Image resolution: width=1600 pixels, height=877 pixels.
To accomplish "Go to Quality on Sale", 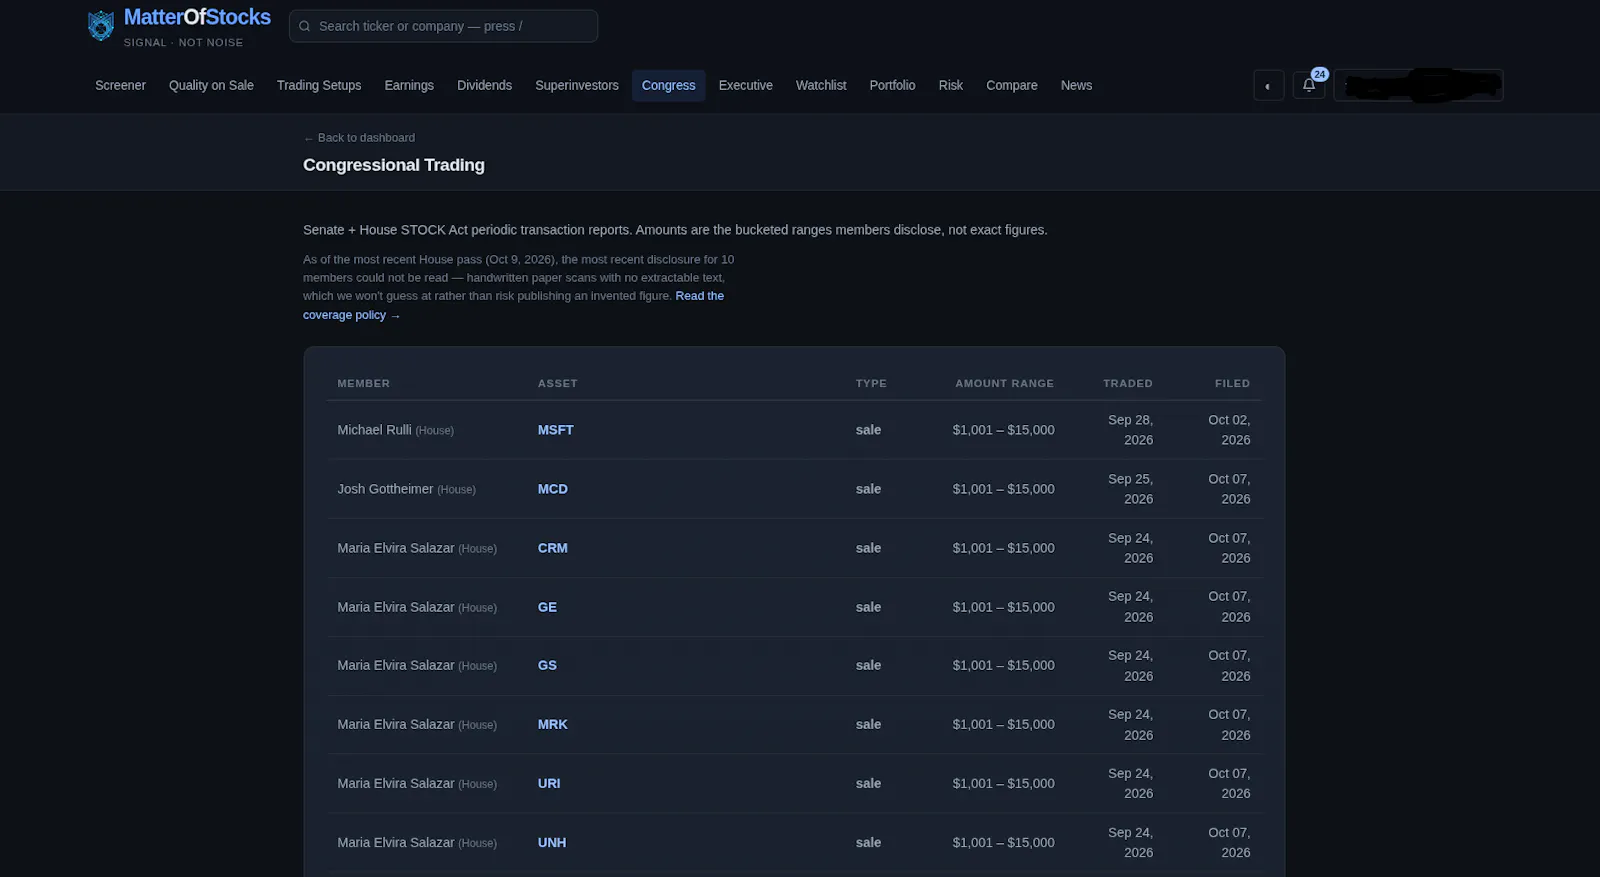I will (x=211, y=85).
